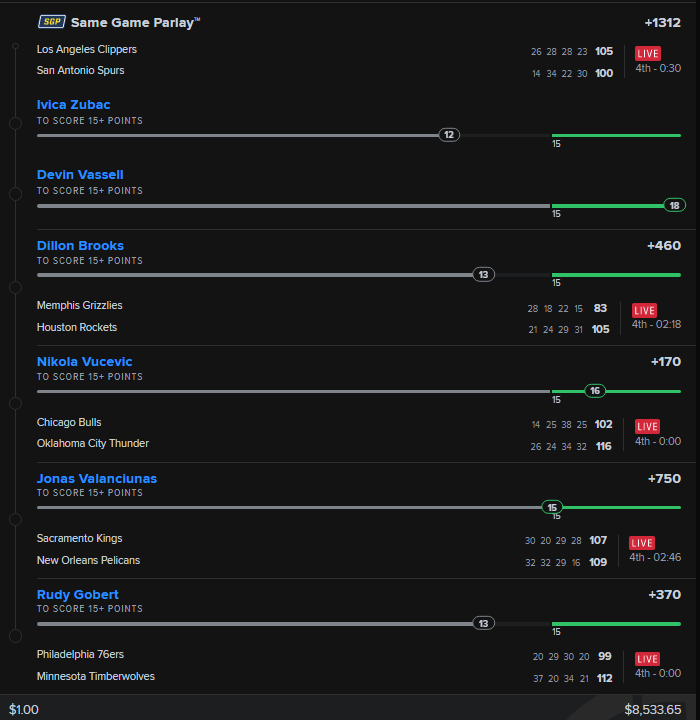Screen dimensions: 700x720
Task: Click the +750 odds for Jonas Valanciunas
Action: (664, 478)
